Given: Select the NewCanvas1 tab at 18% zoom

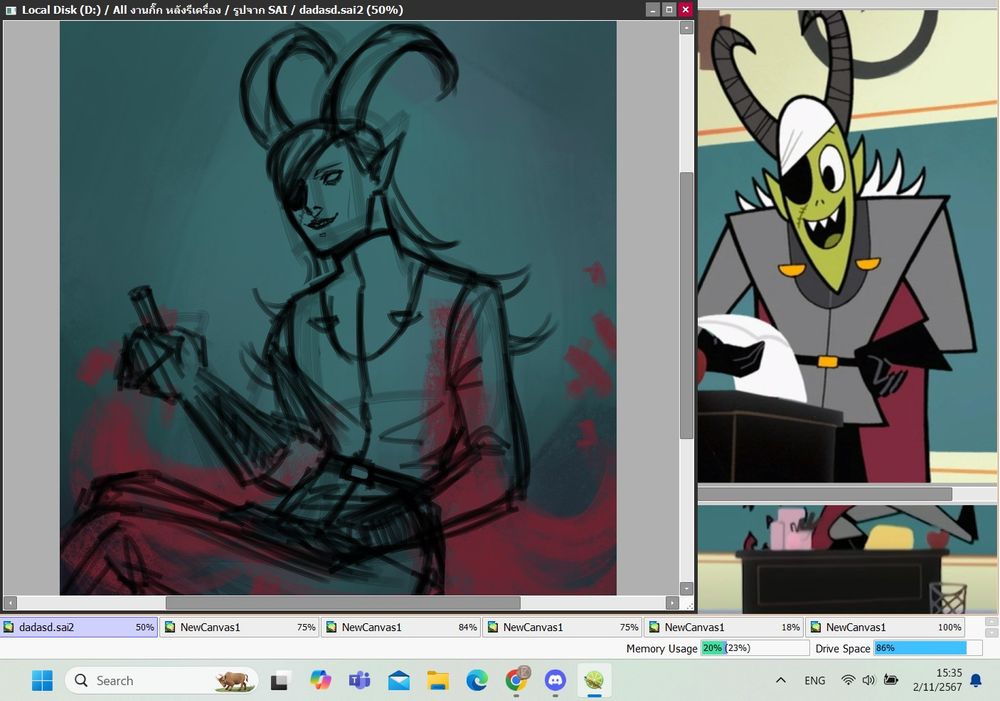Looking at the screenshot, I should coord(724,627).
